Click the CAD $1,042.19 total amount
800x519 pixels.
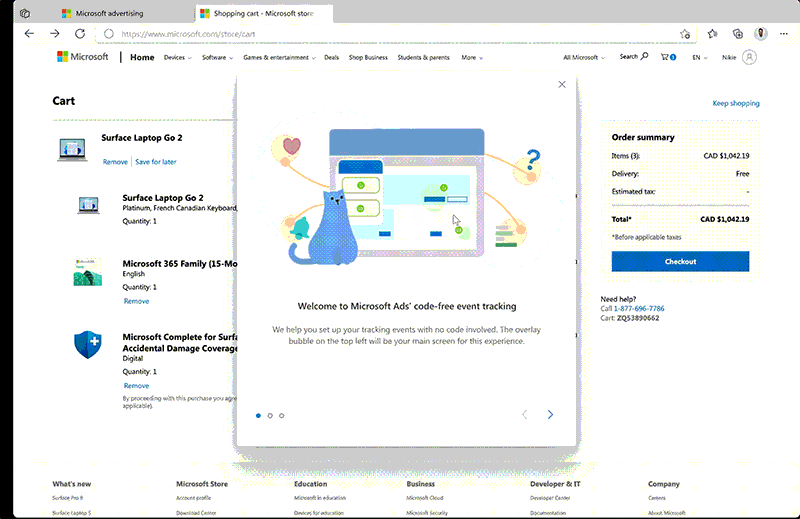pos(724,219)
